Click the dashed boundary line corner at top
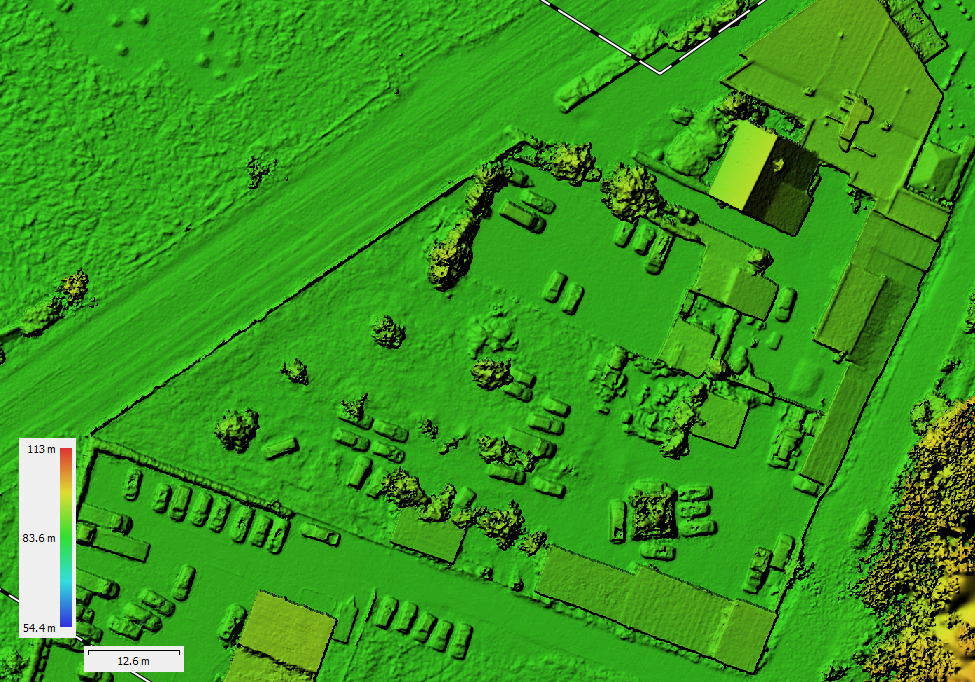 pos(660,71)
